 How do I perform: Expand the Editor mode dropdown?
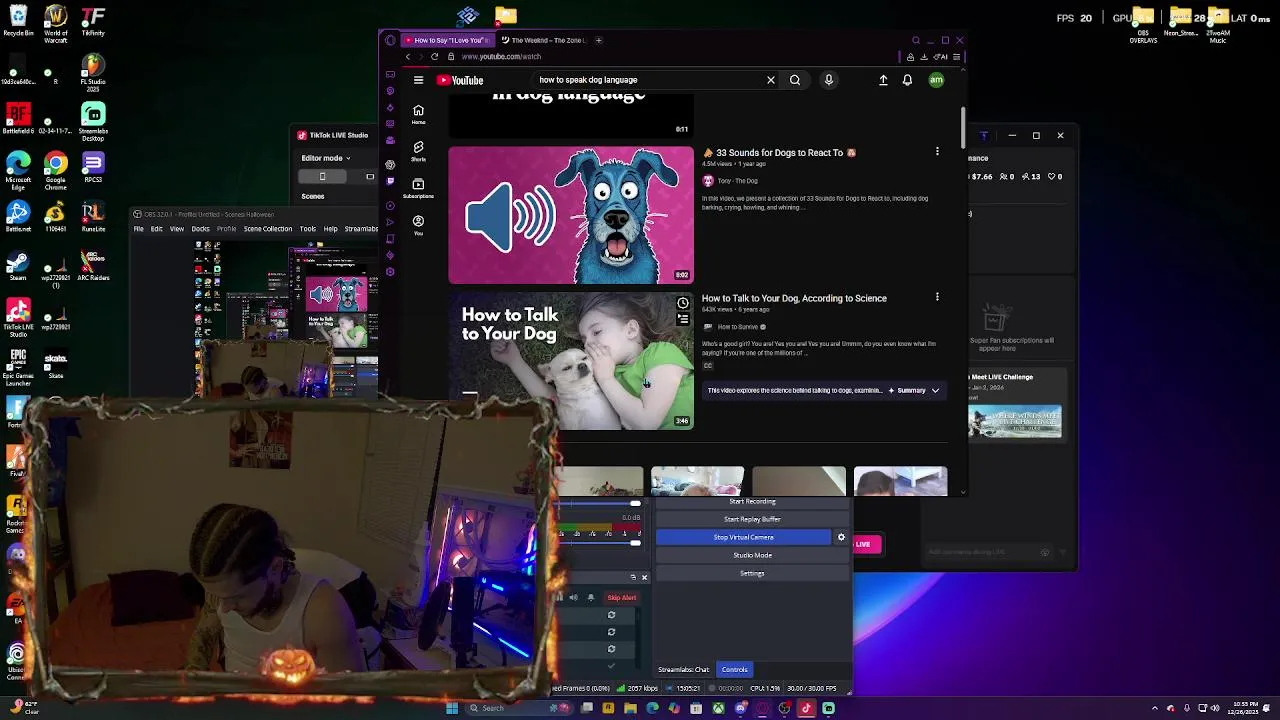click(326, 158)
